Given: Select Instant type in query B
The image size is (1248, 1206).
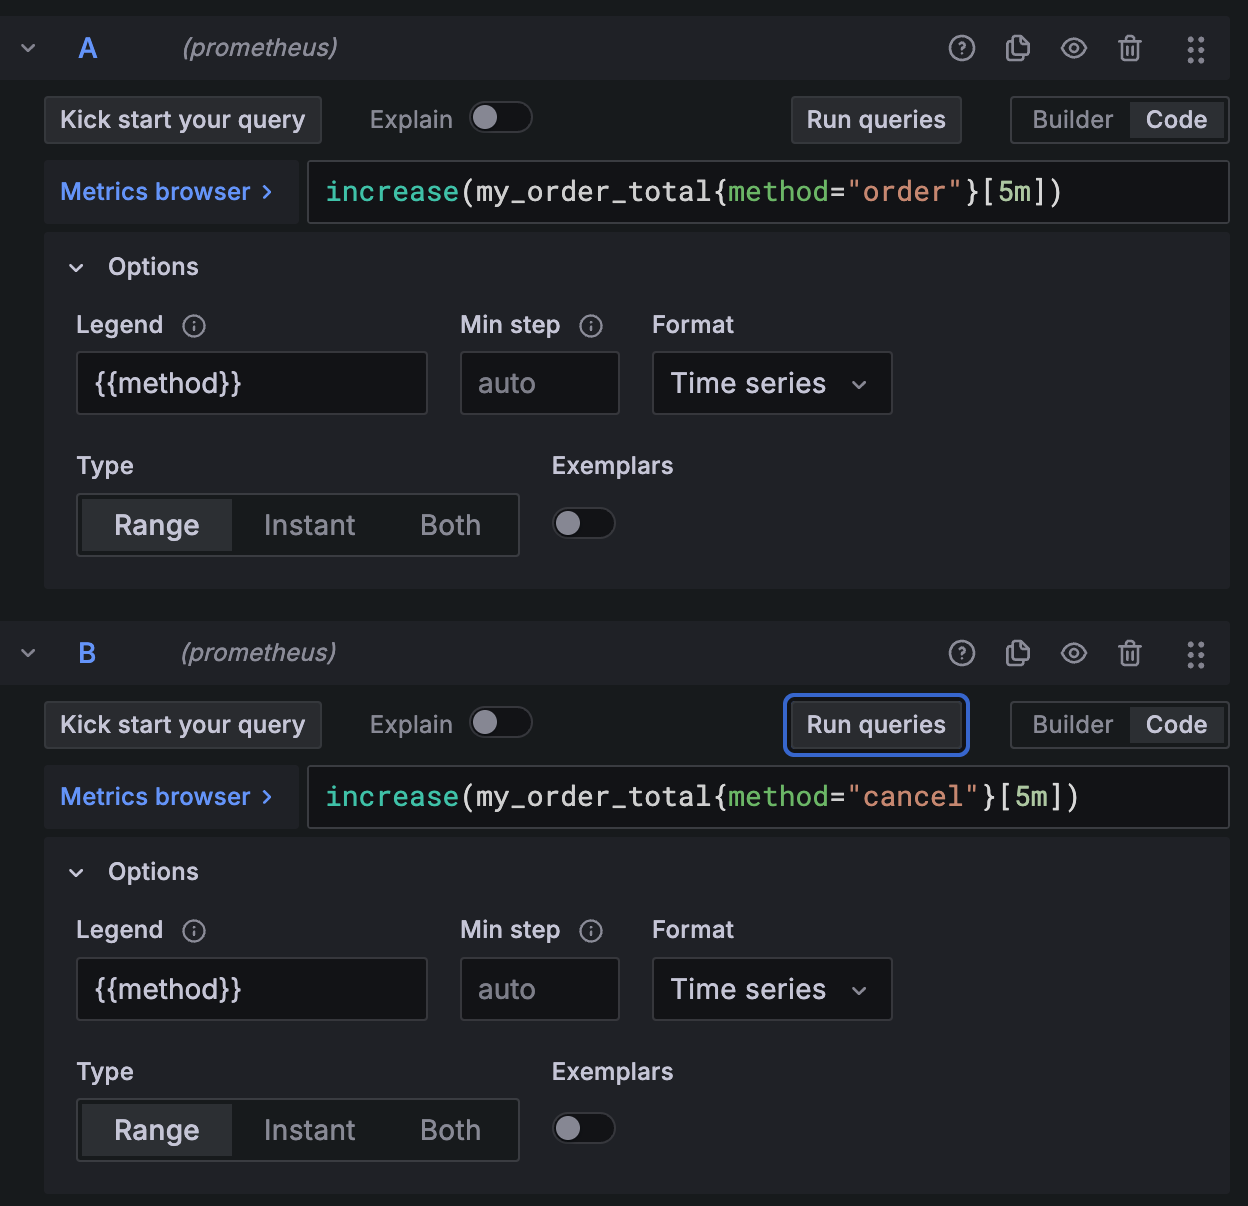Looking at the screenshot, I should [x=310, y=1130].
